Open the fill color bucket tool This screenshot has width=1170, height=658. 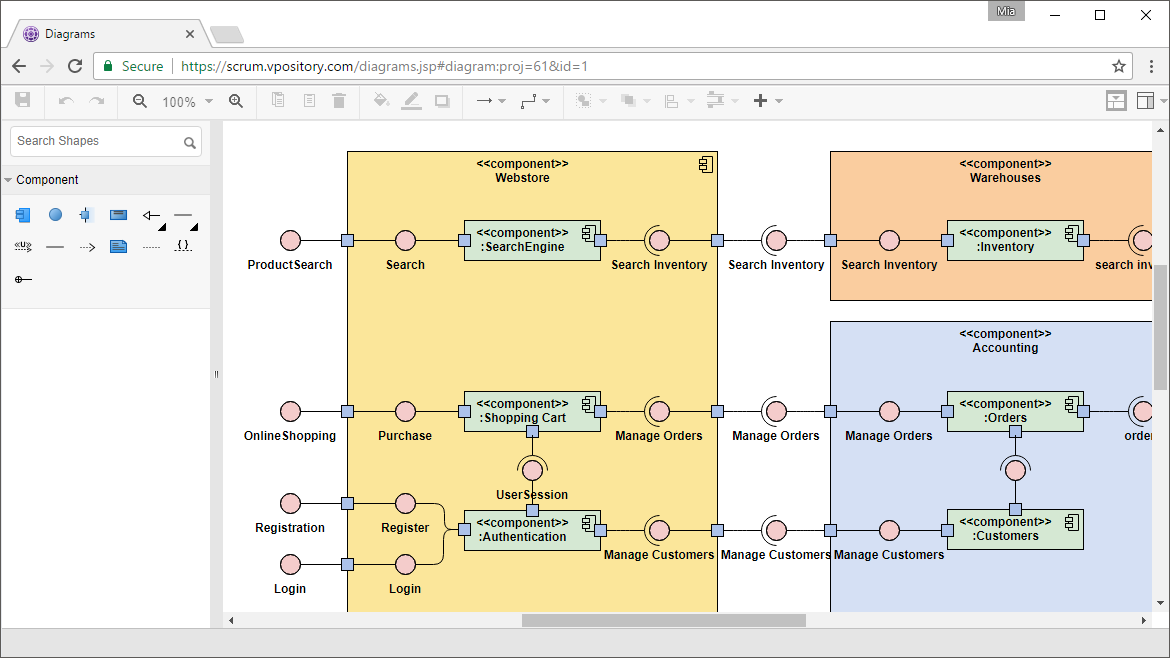(x=381, y=100)
